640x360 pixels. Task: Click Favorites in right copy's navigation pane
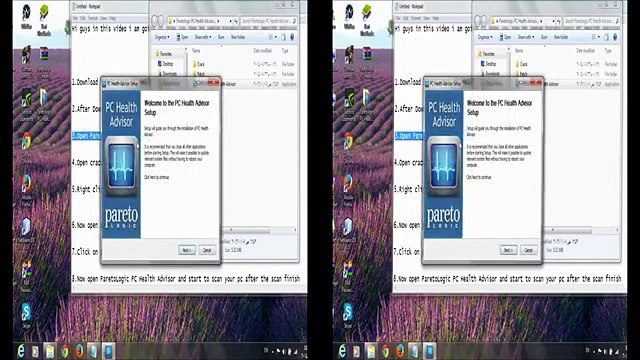coord(487,54)
